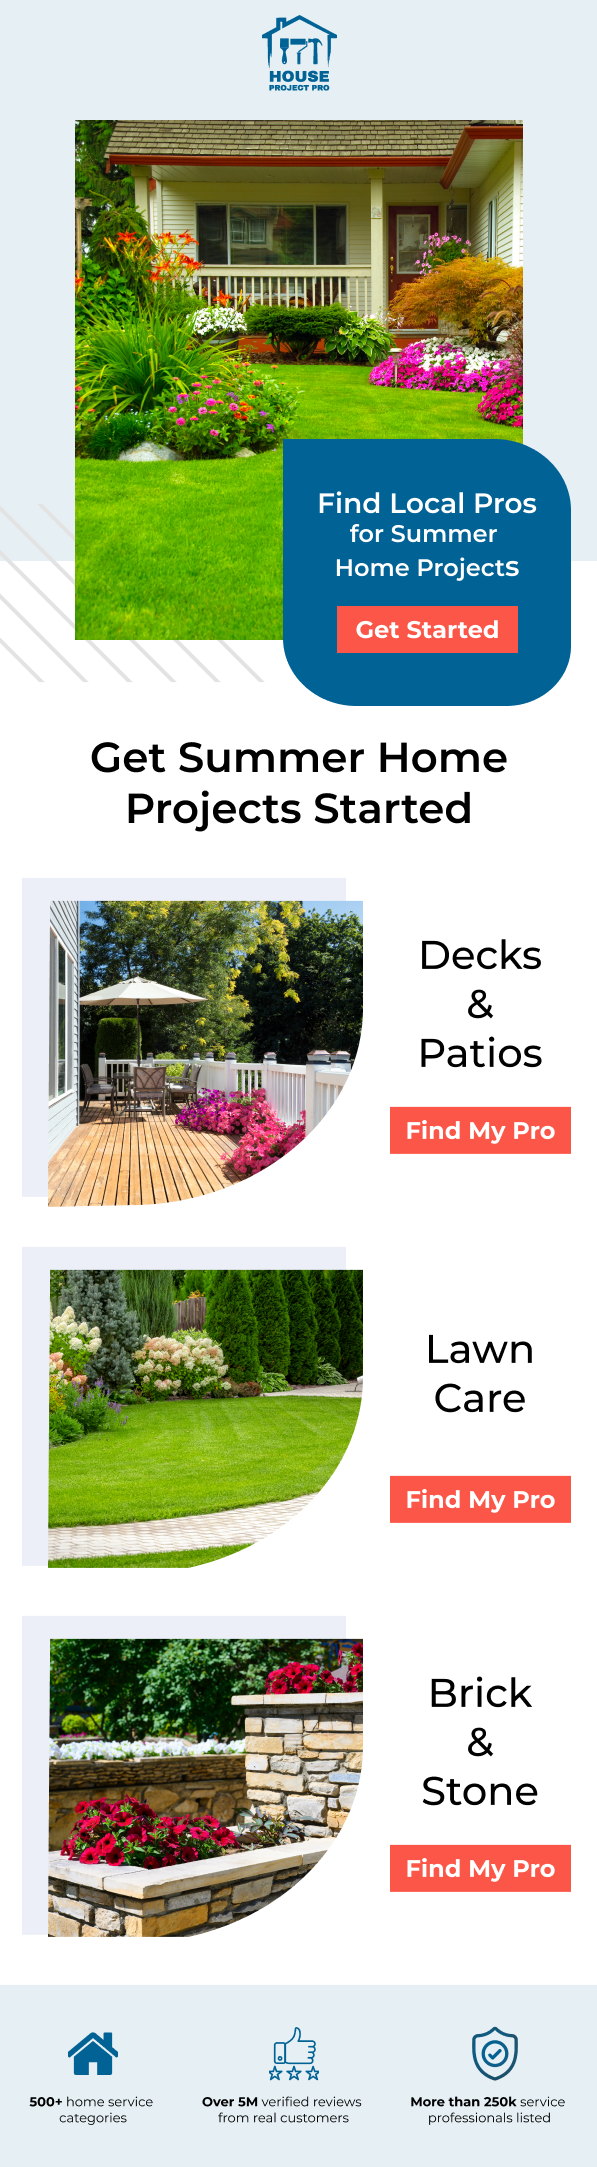Click the blue house icon
Screen dimensions: 597x2167
[x=92, y=2053]
